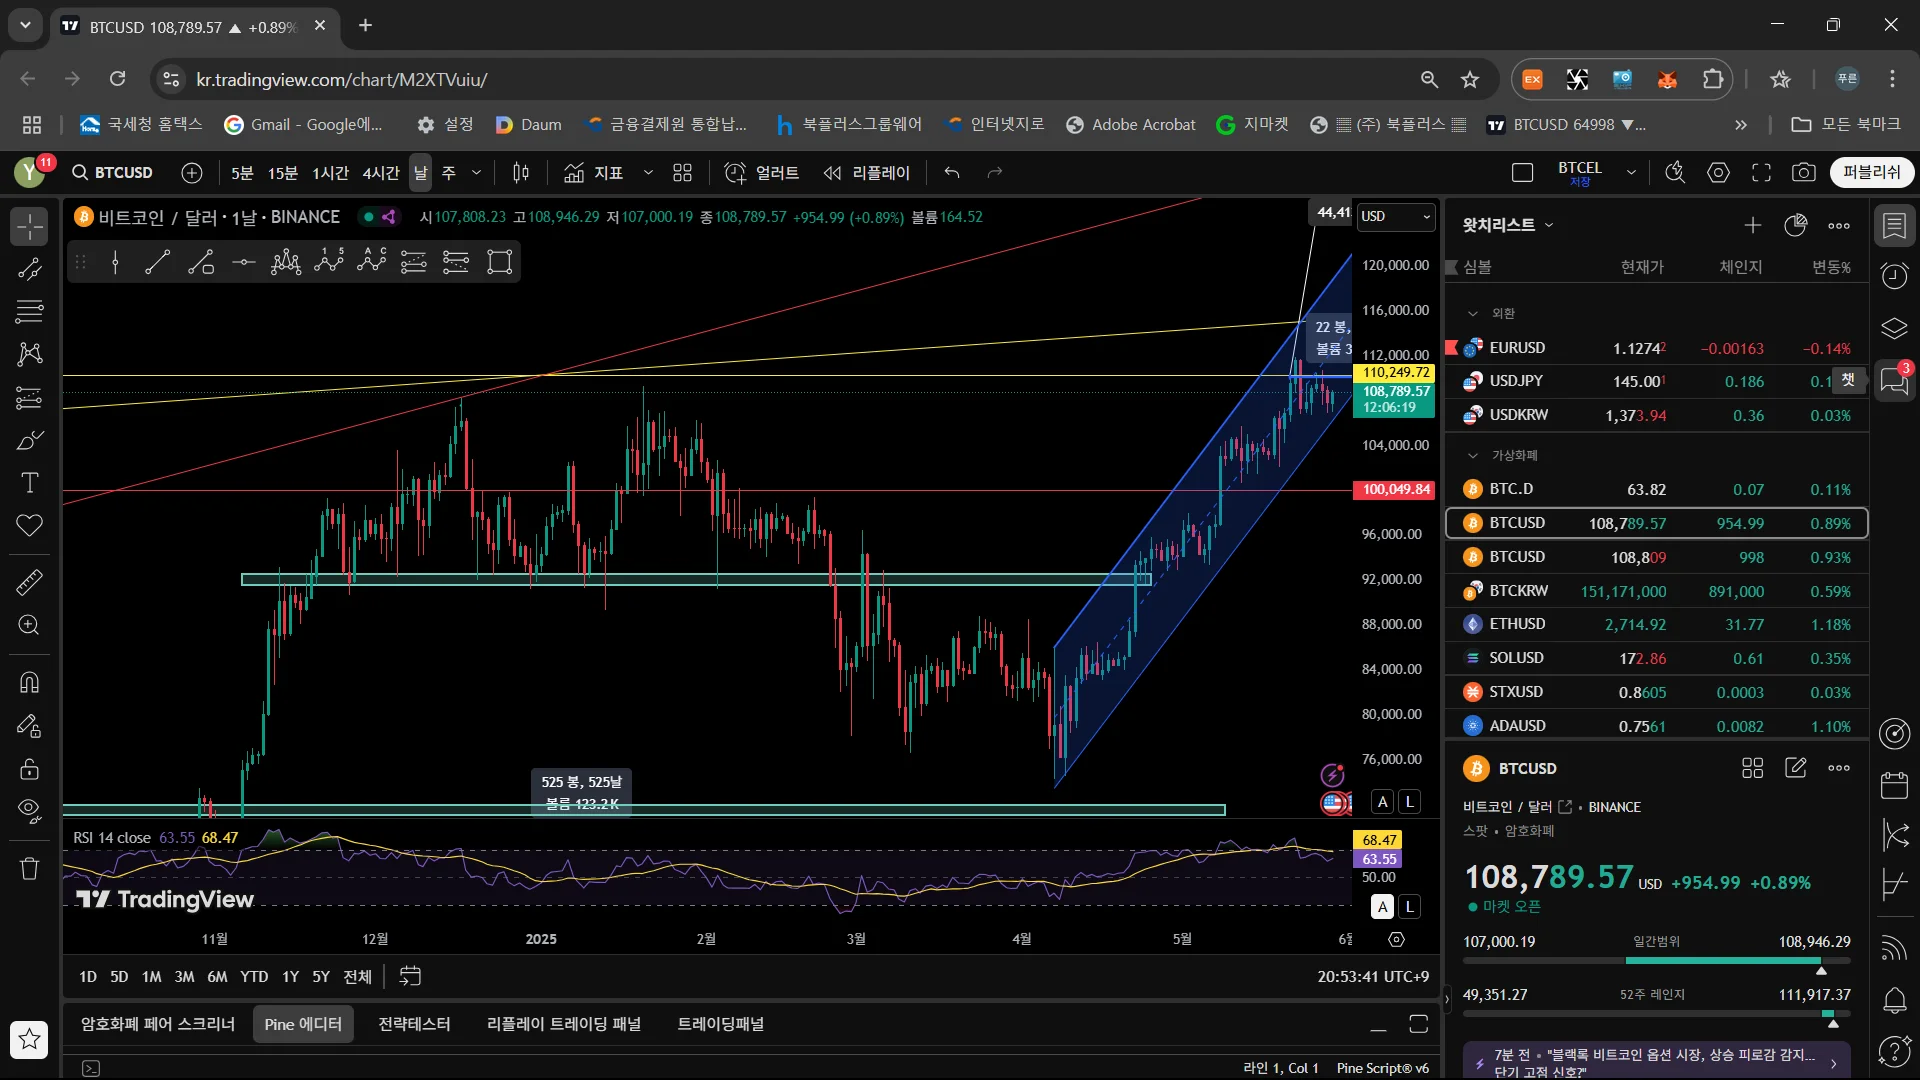Select the magnet mode icon
This screenshot has width=1920, height=1080.
pos(30,682)
